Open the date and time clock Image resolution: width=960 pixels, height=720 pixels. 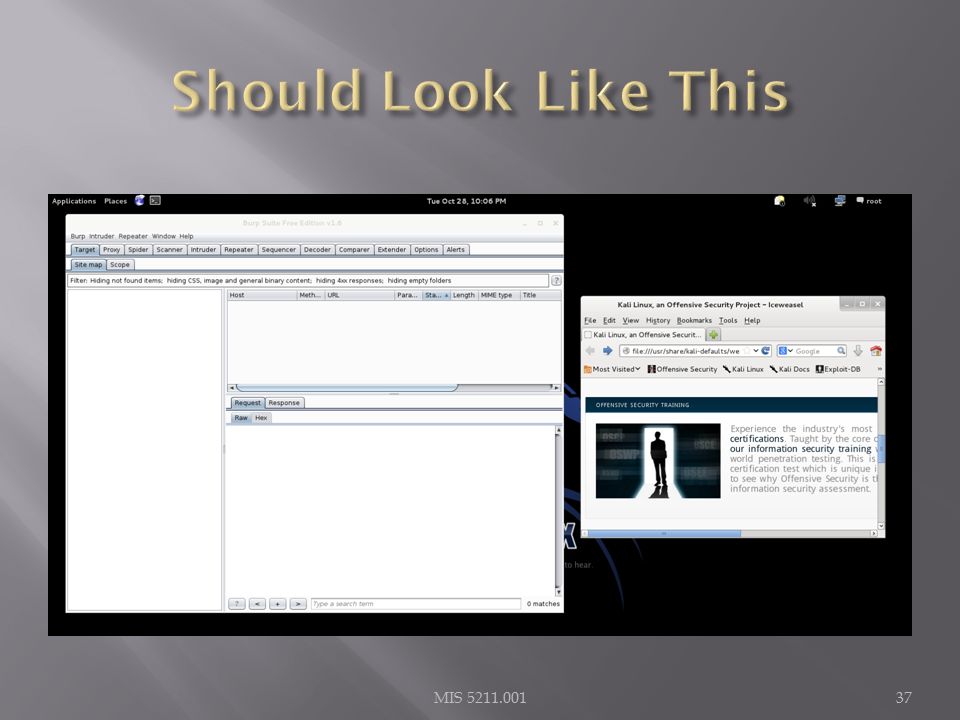tap(467, 201)
